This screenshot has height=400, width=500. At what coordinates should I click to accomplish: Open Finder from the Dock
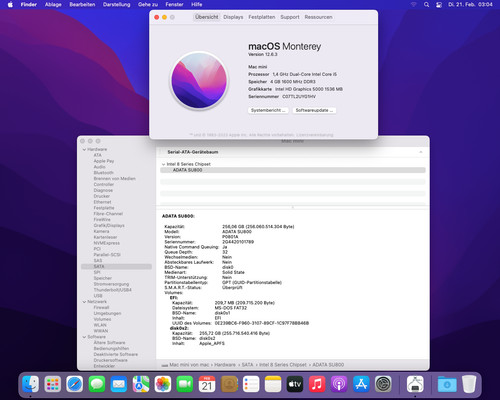[x=30, y=384]
